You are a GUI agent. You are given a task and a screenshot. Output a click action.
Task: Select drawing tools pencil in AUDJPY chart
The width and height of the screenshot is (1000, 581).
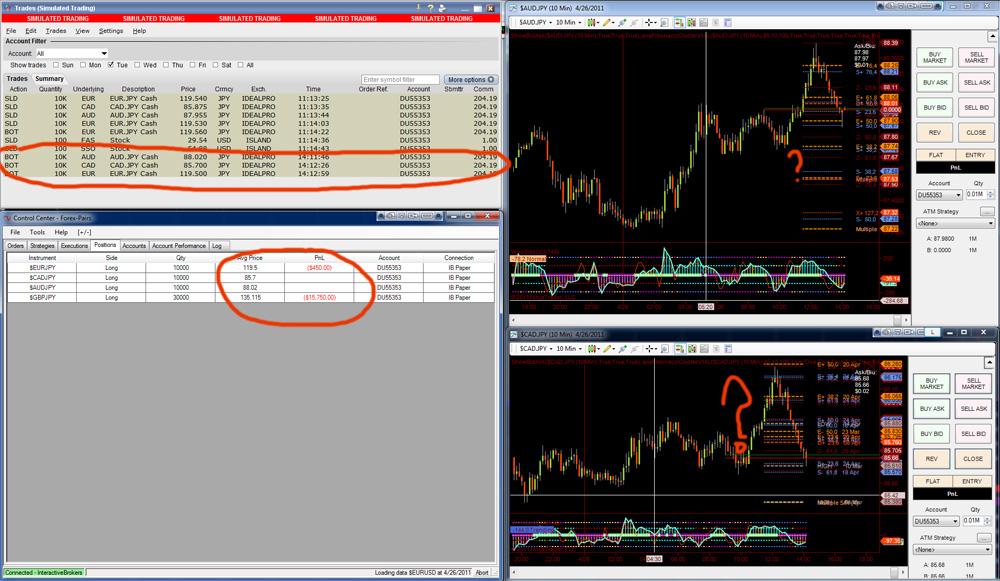click(x=607, y=22)
